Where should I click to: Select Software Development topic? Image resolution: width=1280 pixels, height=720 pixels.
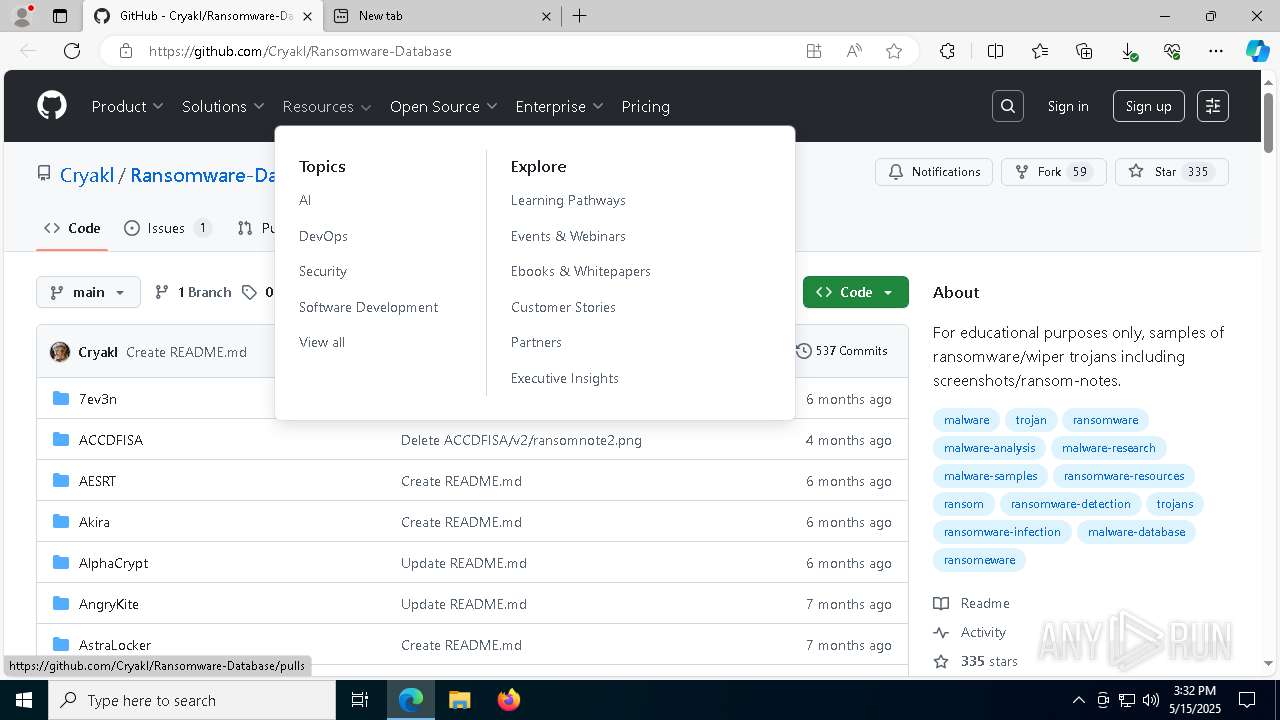click(x=368, y=307)
